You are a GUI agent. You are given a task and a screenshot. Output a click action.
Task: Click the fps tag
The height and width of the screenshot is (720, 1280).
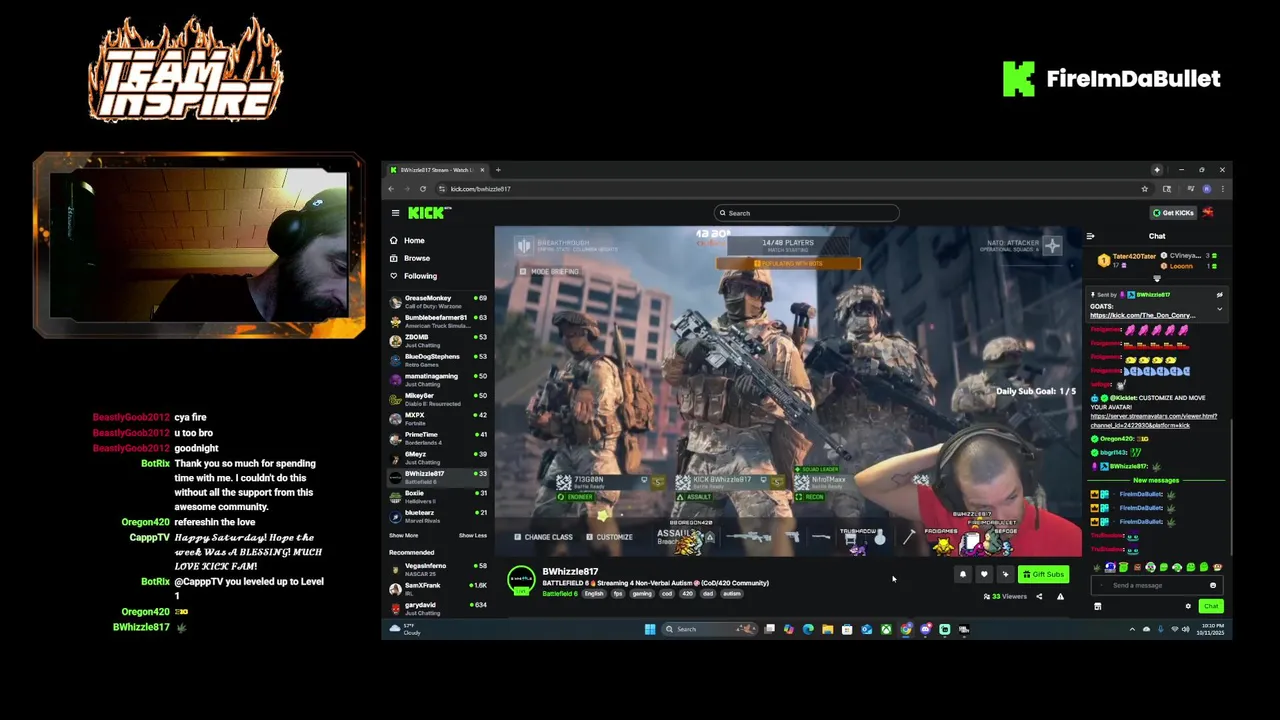click(x=618, y=594)
